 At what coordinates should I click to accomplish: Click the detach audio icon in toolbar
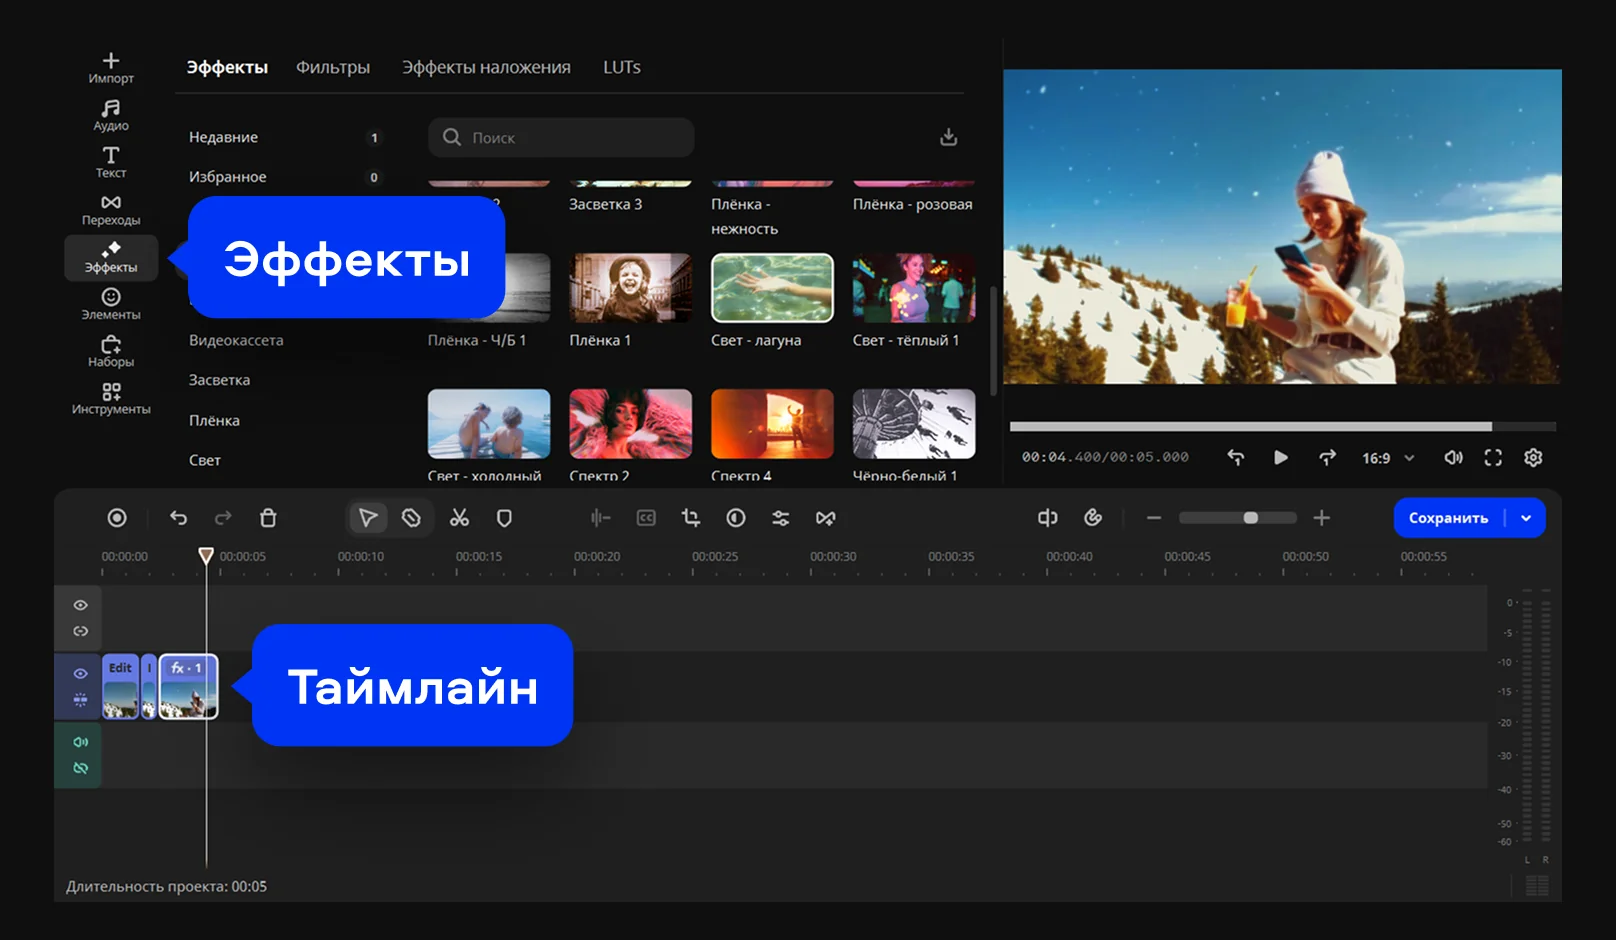pos(1048,518)
